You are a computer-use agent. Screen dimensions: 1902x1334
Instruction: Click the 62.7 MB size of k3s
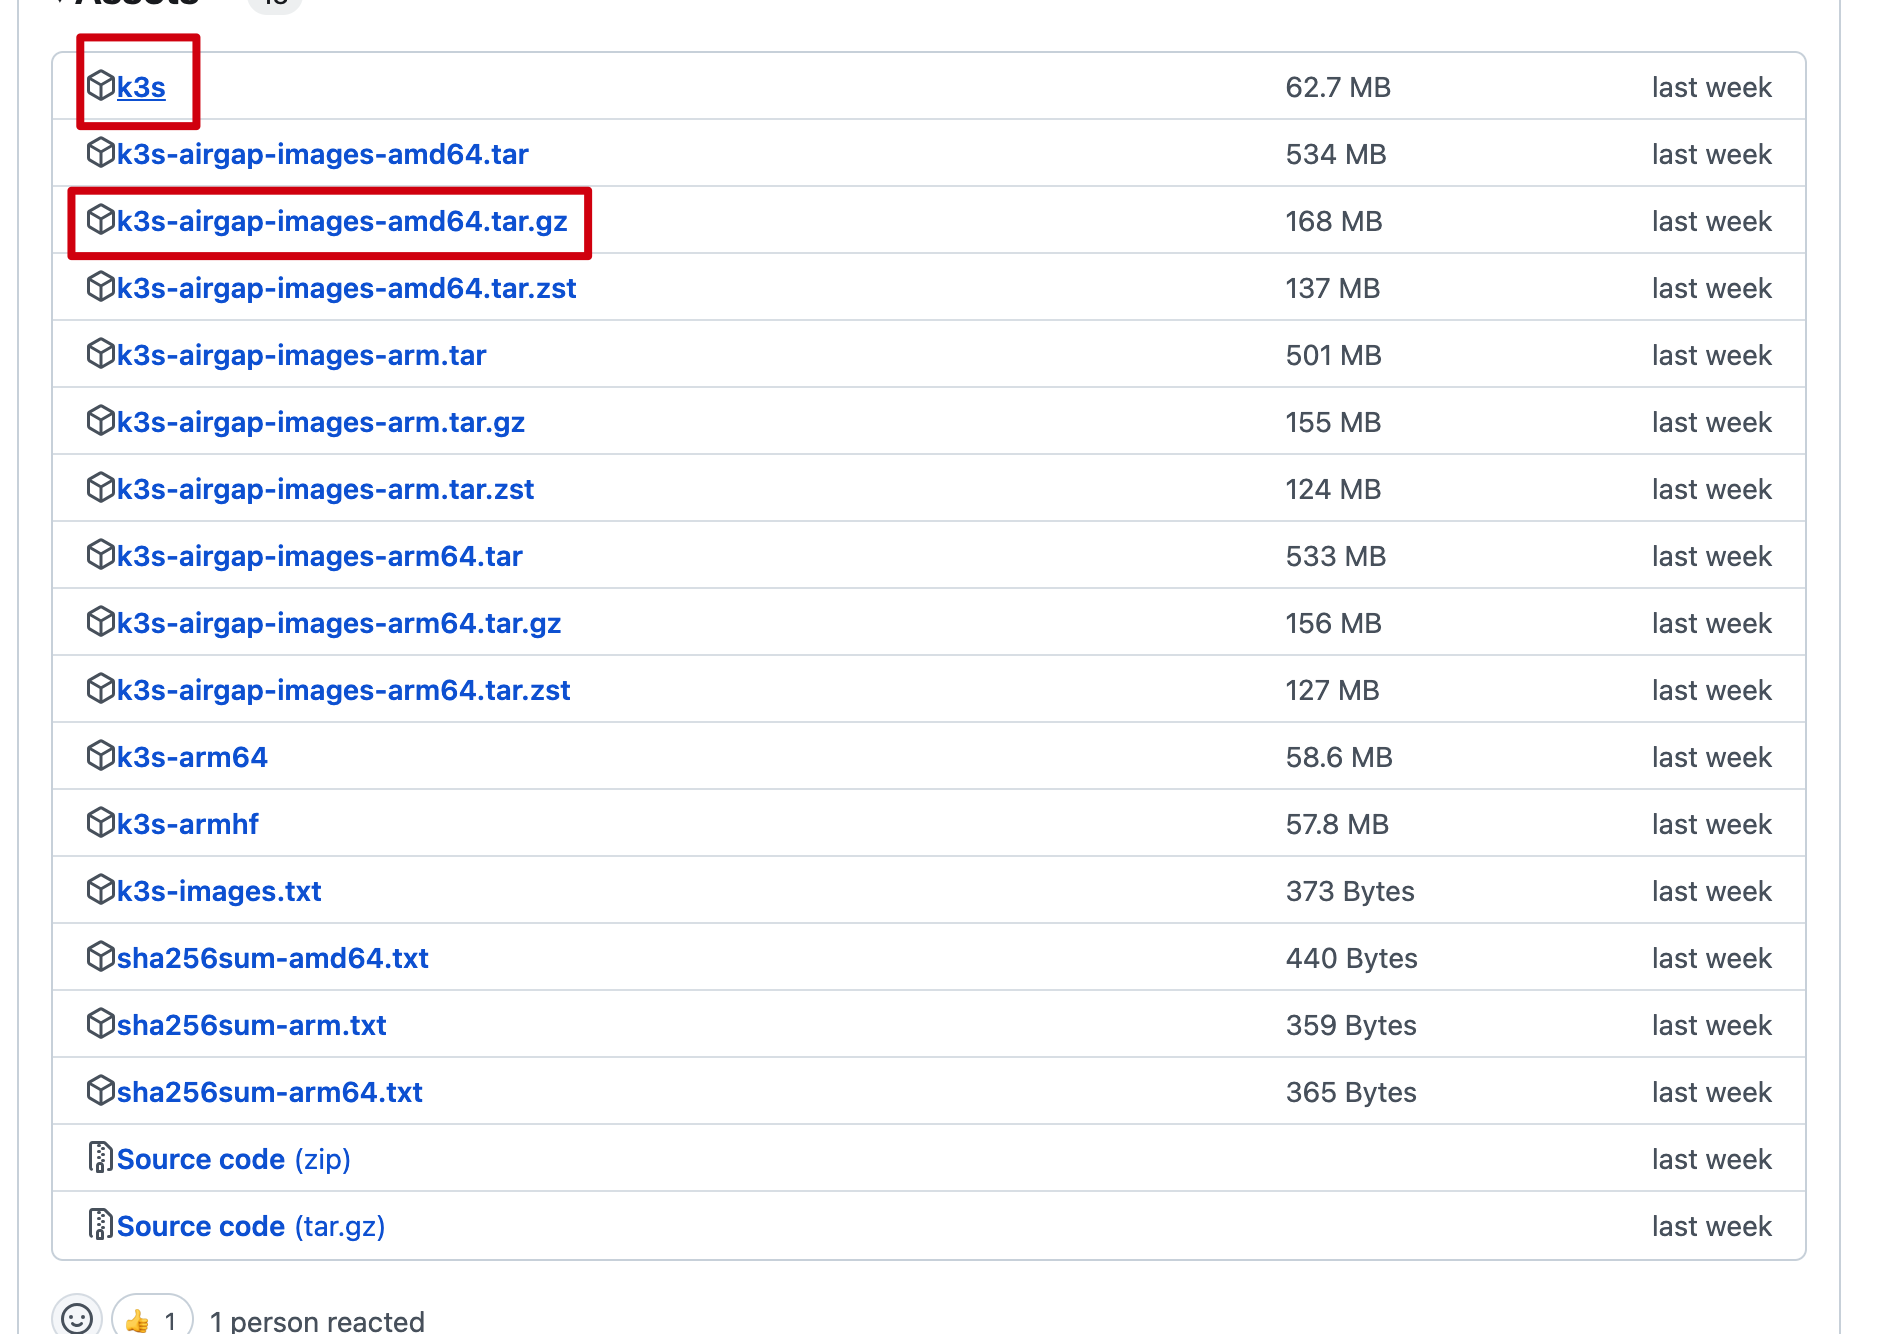[1338, 87]
